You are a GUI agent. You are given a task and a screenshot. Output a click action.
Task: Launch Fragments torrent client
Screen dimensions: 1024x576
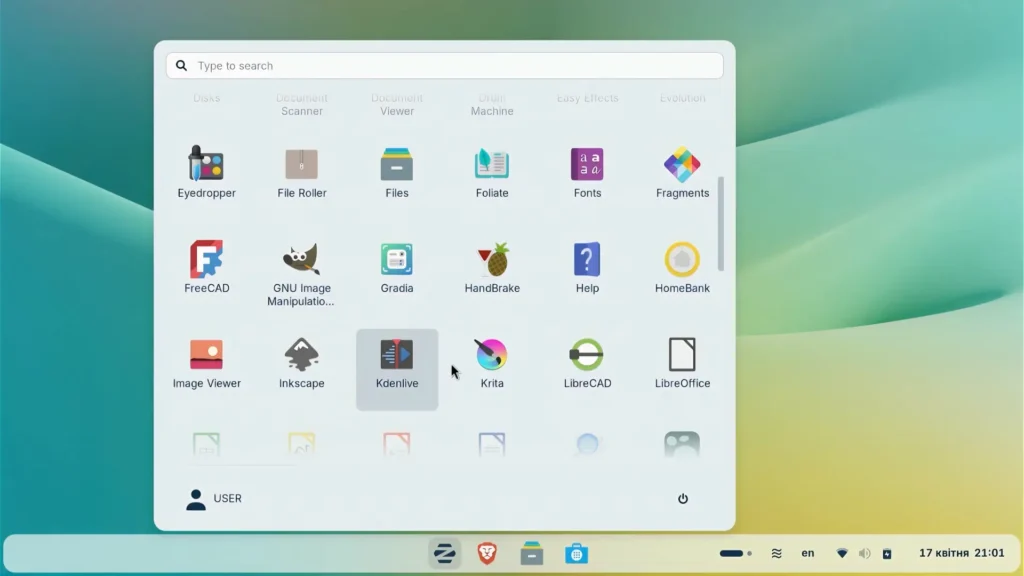[x=682, y=173]
